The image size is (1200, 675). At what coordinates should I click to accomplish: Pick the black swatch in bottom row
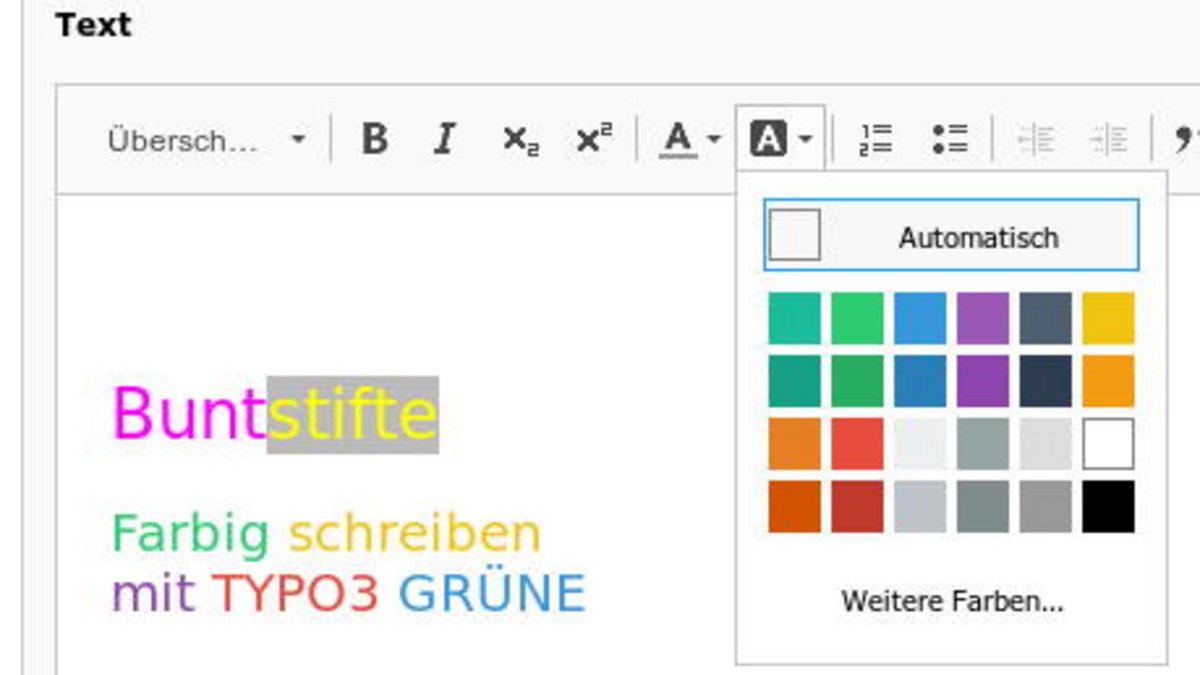[1108, 506]
